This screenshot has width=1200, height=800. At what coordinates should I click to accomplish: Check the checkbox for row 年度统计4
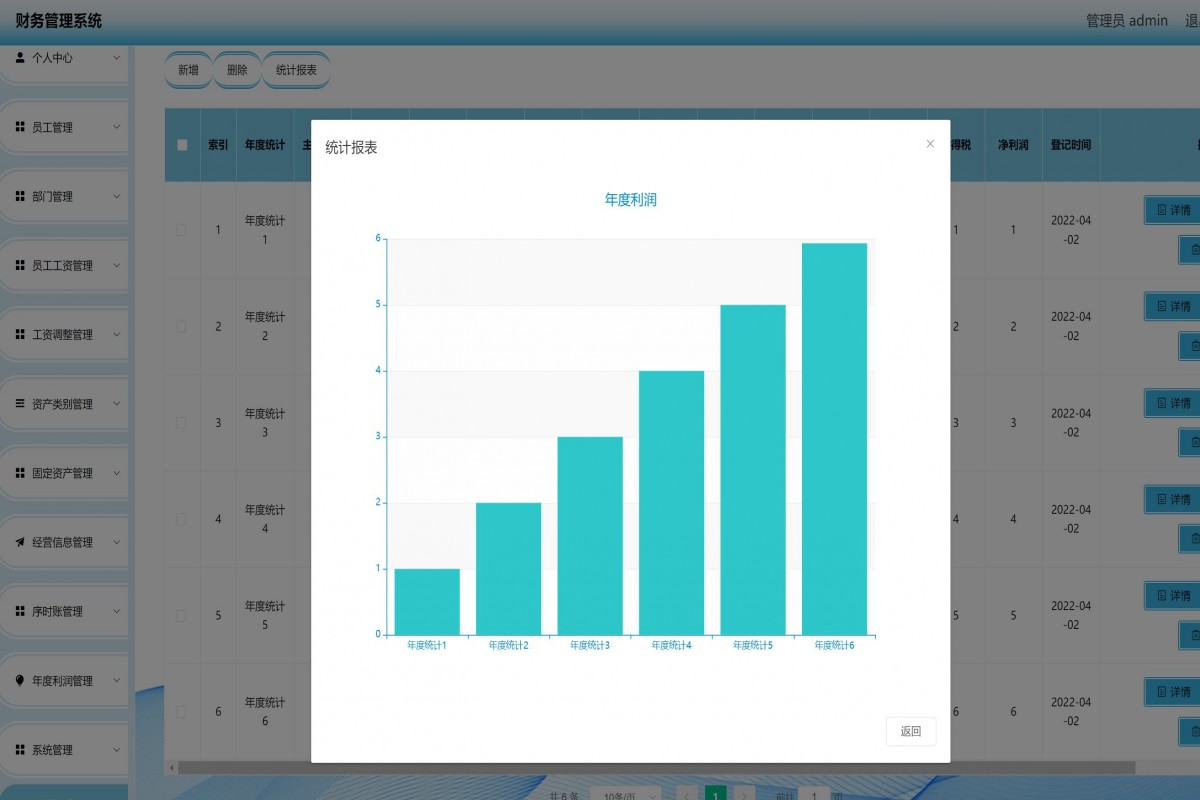[182, 519]
